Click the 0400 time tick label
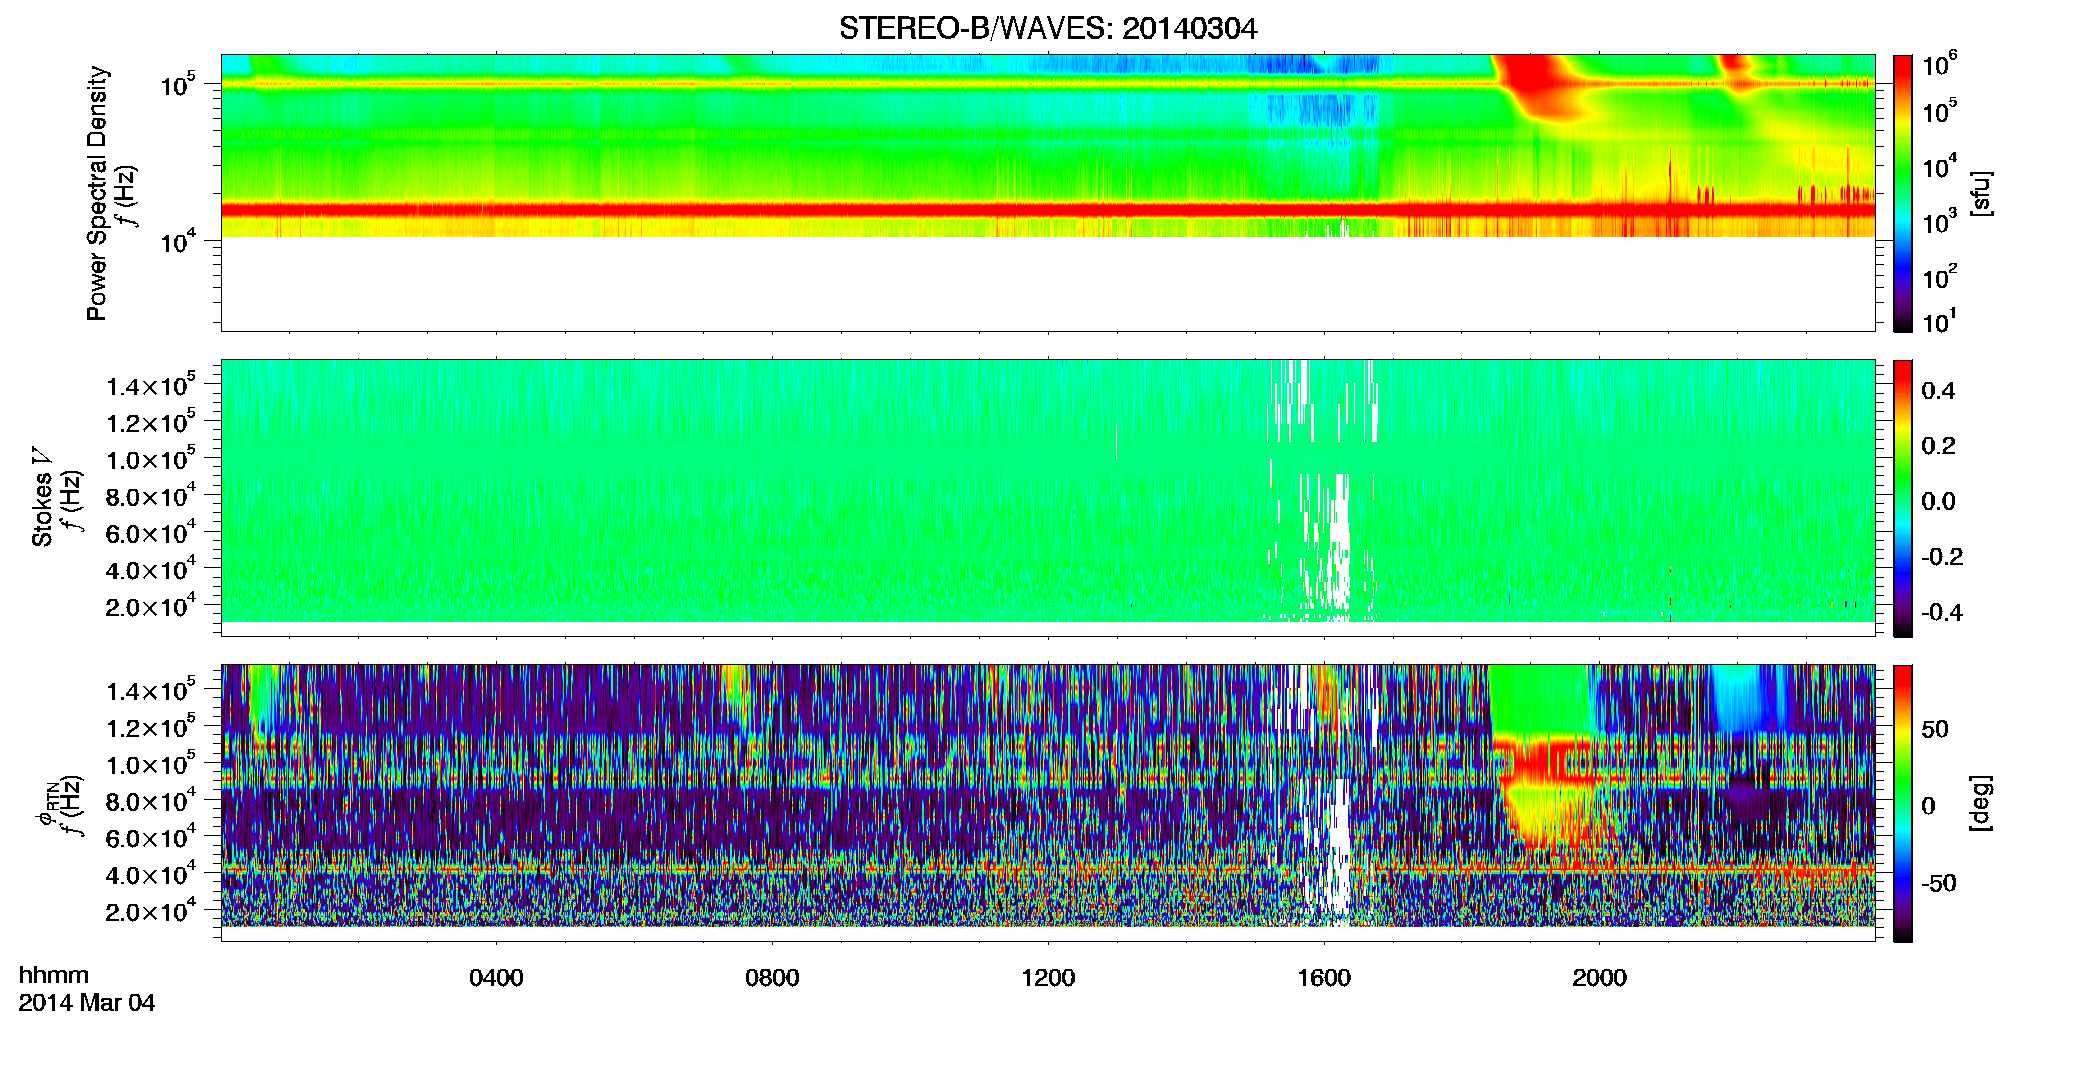Screen dimensions: 2096x1080 (x=496, y=977)
